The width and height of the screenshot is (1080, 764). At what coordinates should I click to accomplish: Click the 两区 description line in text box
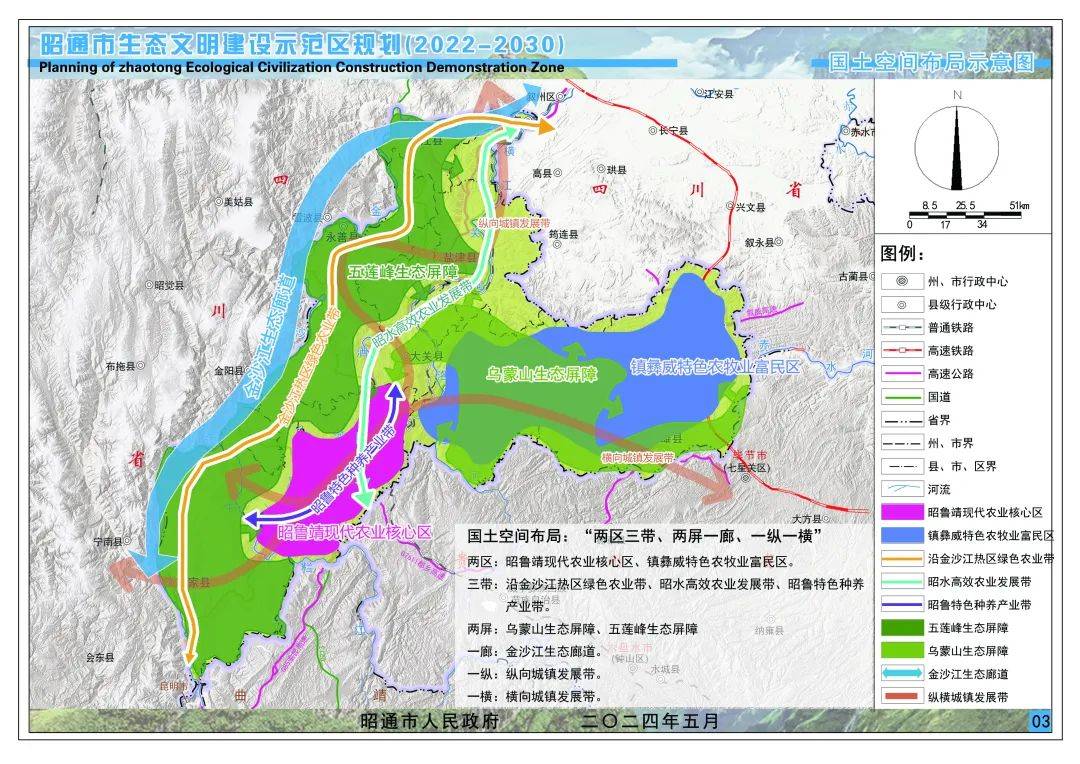[x=632, y=561]
